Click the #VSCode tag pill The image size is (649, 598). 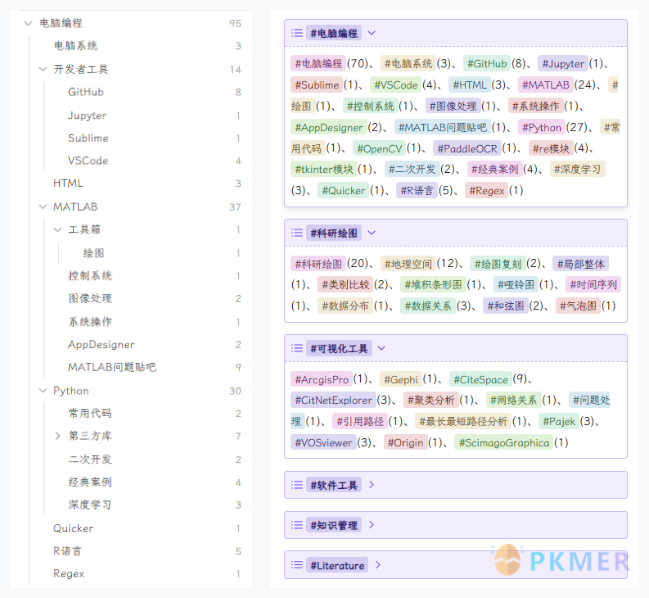pos(396,85)
